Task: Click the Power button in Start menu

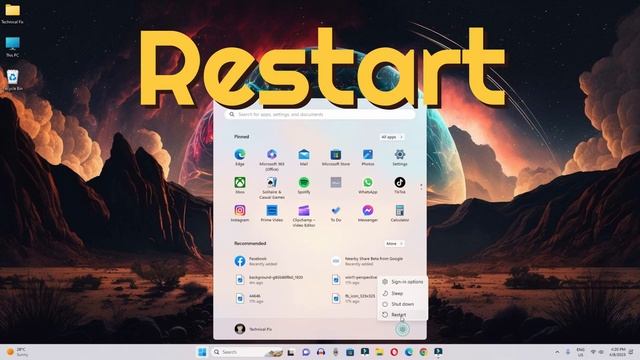Action: [x=402, y=329]
